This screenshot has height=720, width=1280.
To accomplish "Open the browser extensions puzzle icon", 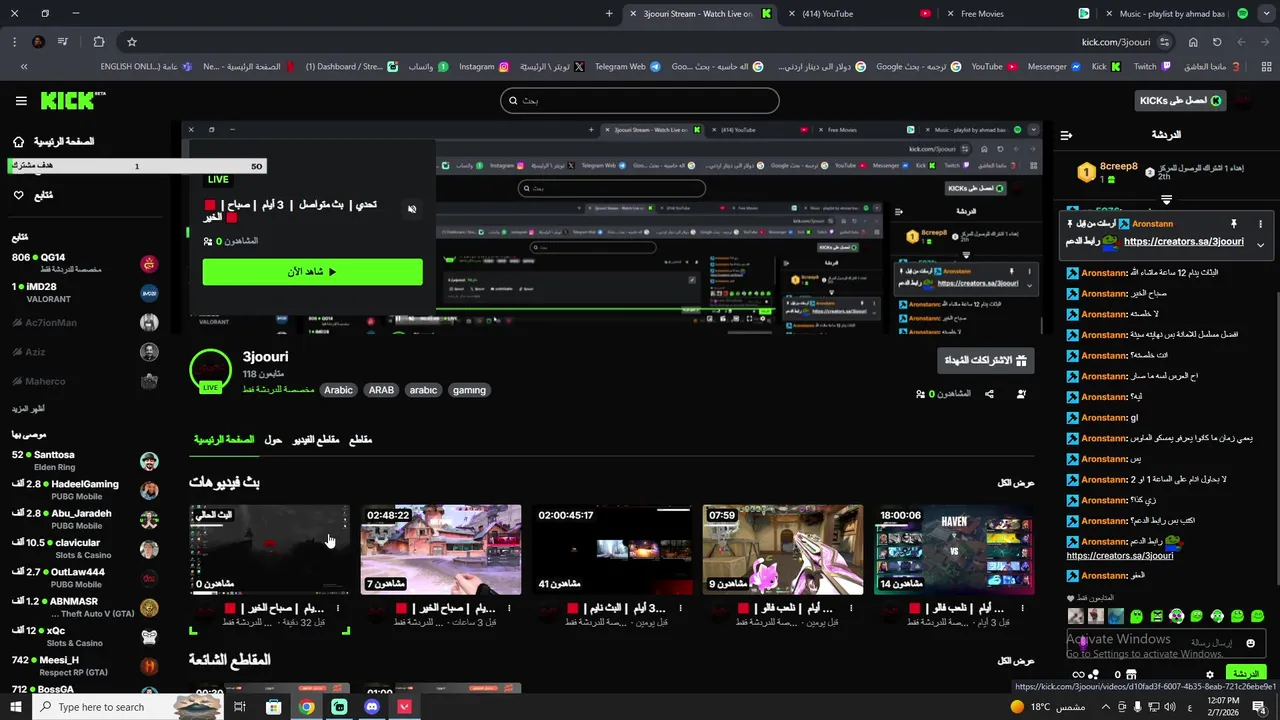I will pos(98,42).
